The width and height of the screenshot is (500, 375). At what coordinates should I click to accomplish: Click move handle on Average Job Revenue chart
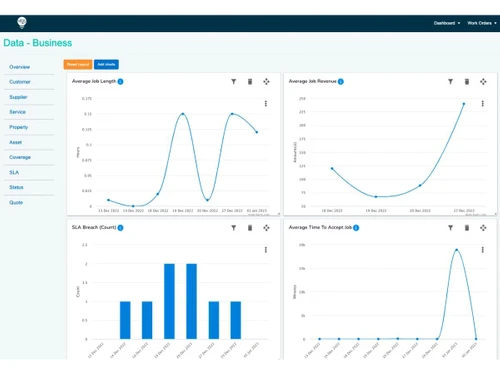point(483,81)
